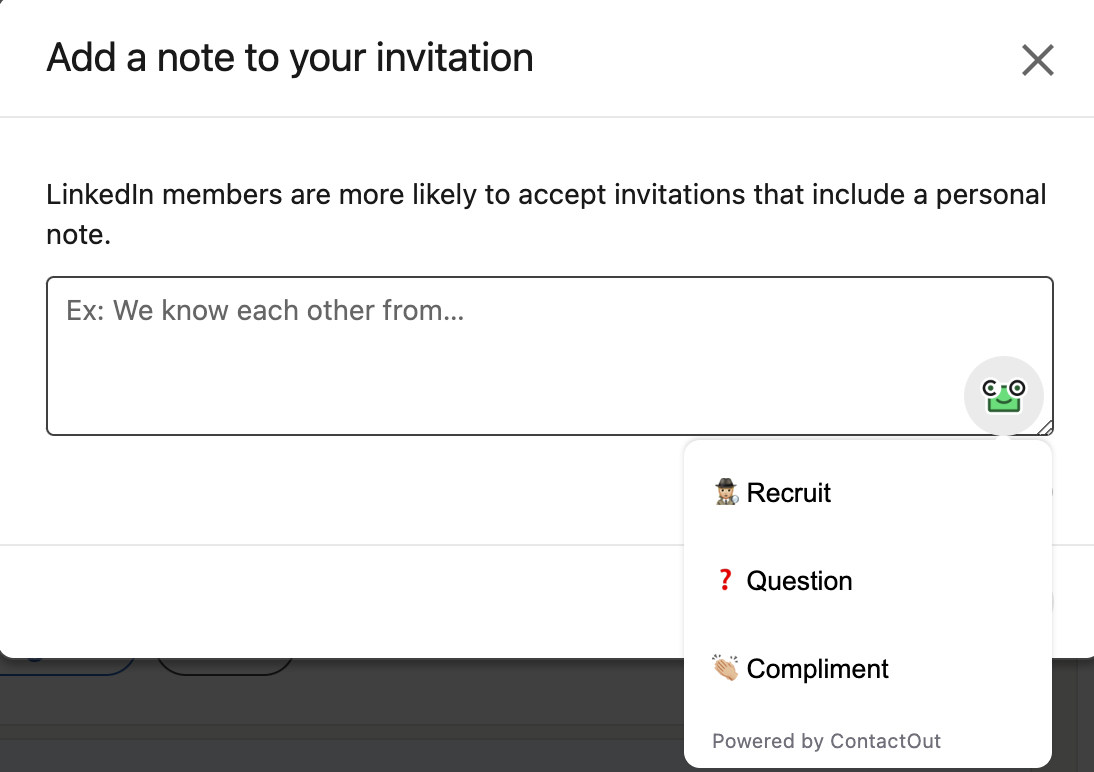The image size is (1094, 772).
Task: Click the red question mark icon
Action: 726,580
